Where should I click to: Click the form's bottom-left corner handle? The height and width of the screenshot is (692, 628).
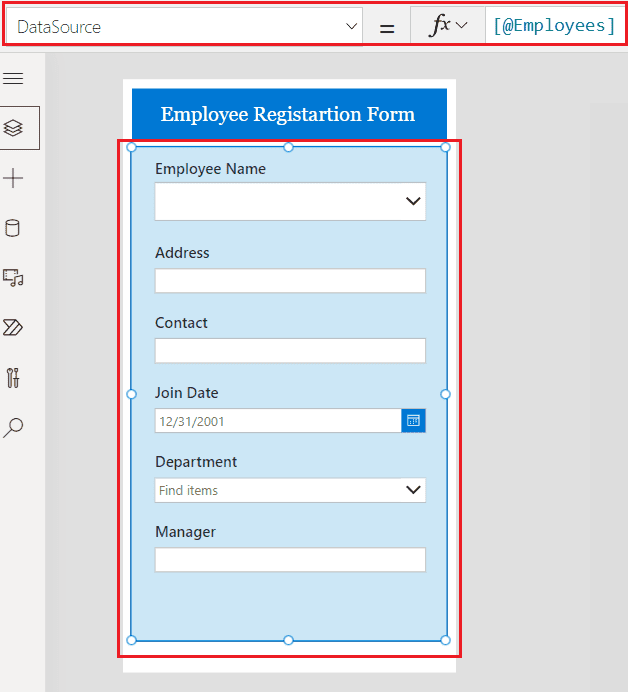(x=131, y=640)
